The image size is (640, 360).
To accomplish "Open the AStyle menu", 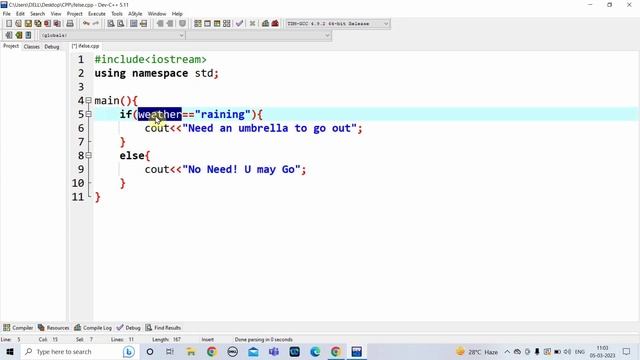I will [x=135, y=14].
